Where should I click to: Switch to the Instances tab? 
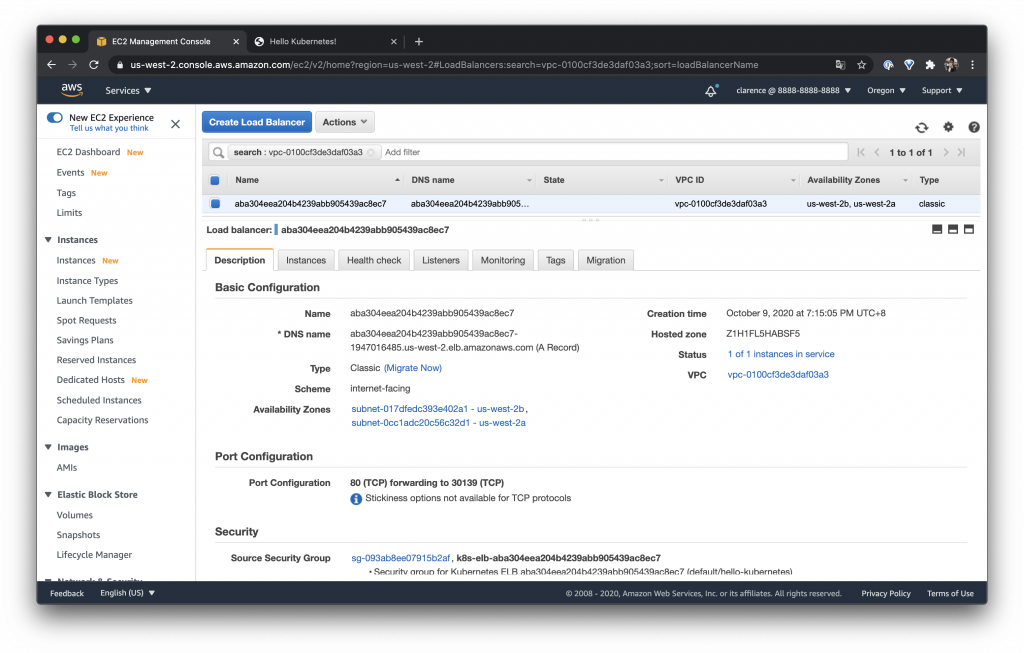[x=306, y=260]
